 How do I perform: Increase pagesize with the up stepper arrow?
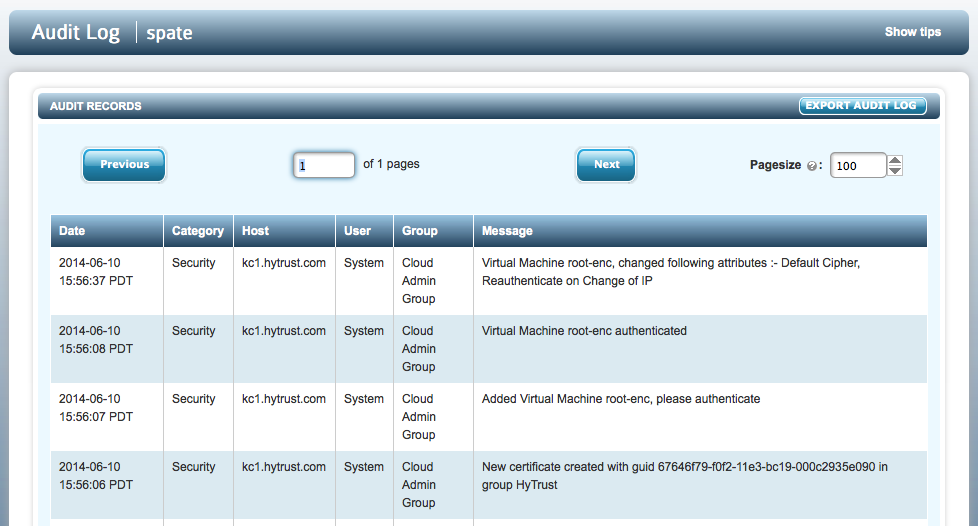pyautogui.click(x=895, y=160)
